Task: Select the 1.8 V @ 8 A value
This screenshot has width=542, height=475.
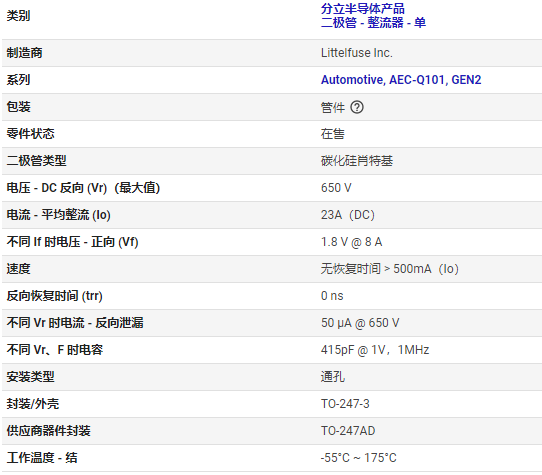Action: coord(352,242)
